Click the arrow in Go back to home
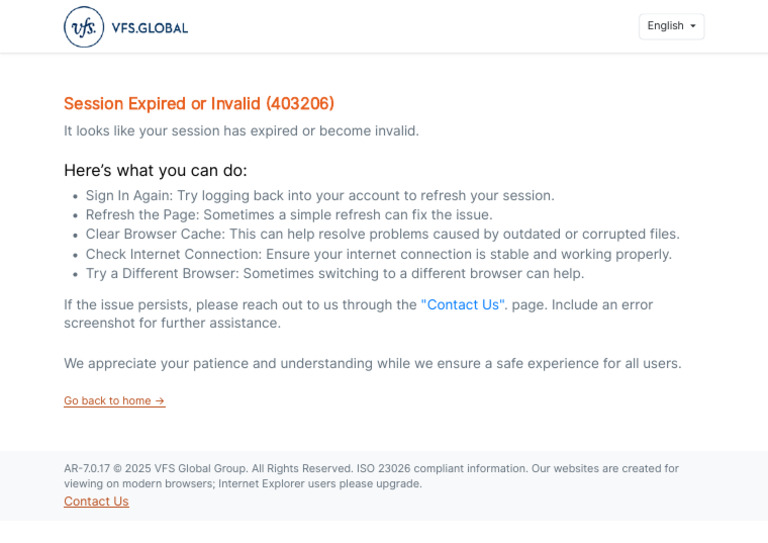768x543 pixels. tap(160, 401)
